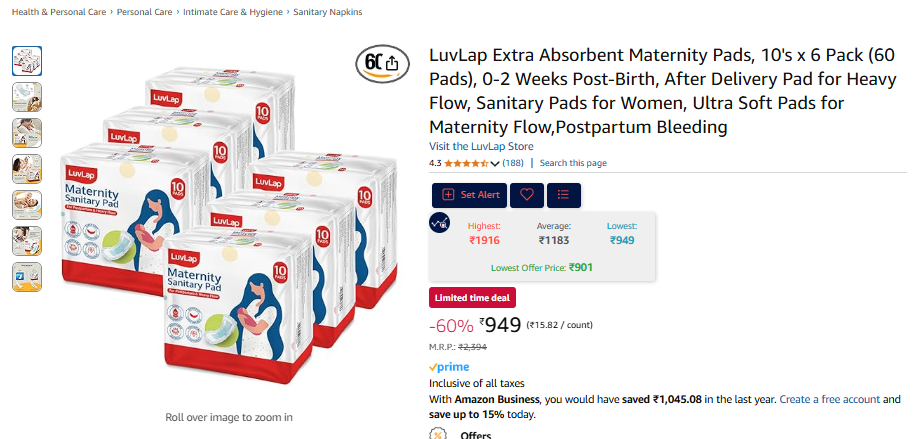Select the fourth product thumbnail image
The height and width of the screenshot is (439, 918).
coord(27,169)
